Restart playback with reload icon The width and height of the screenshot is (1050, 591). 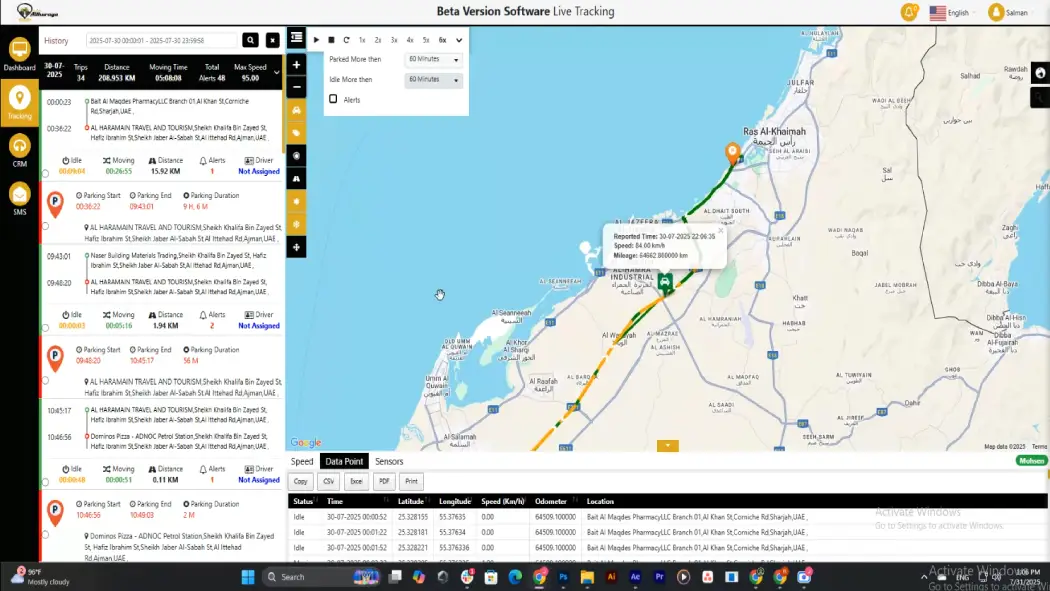346,40
